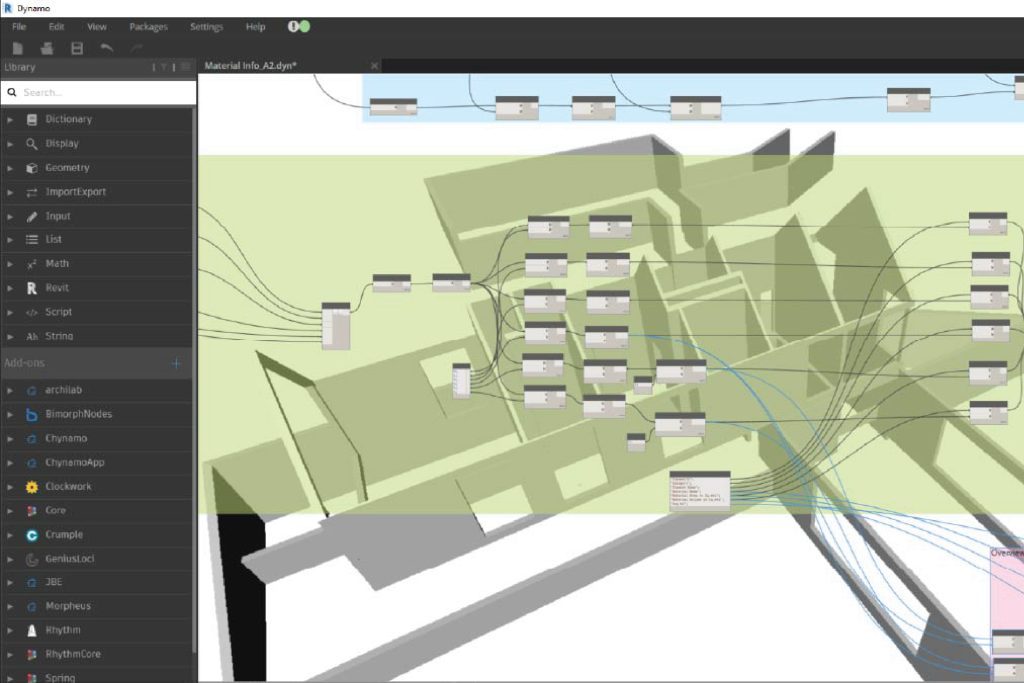Open the Packages menu

[x=148, y=27]
